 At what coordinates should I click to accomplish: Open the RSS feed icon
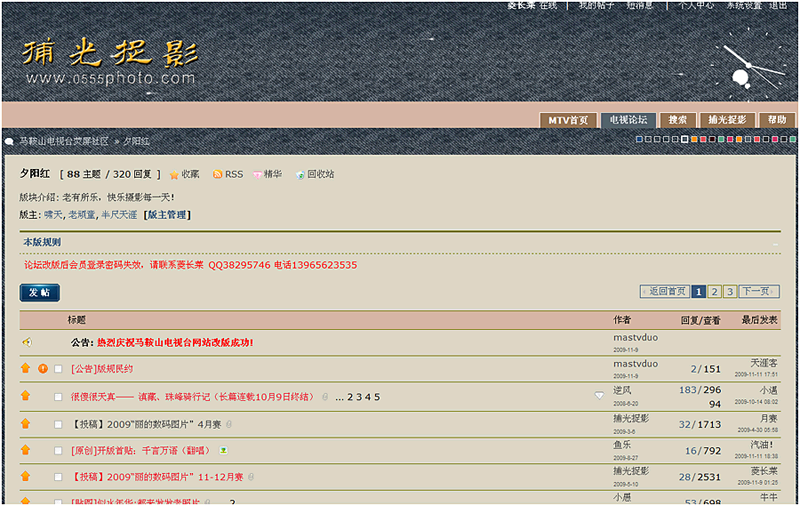coord(217,174)
